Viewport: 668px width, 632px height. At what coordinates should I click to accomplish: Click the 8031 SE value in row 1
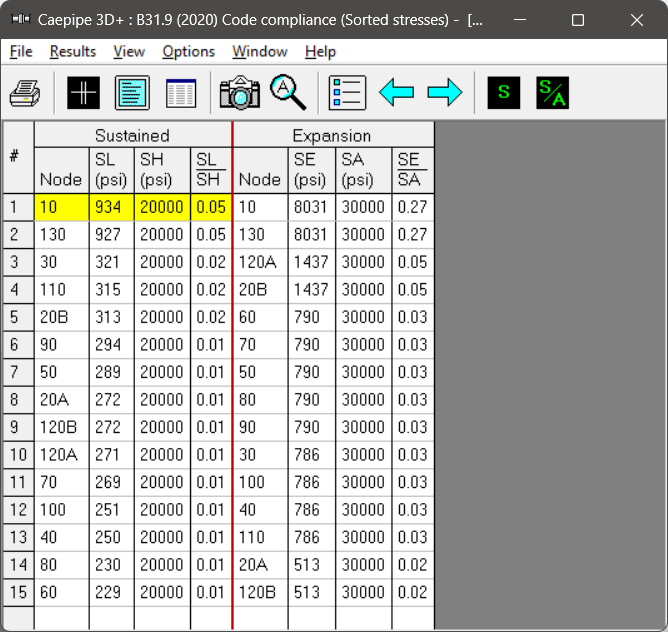point(311,208)
